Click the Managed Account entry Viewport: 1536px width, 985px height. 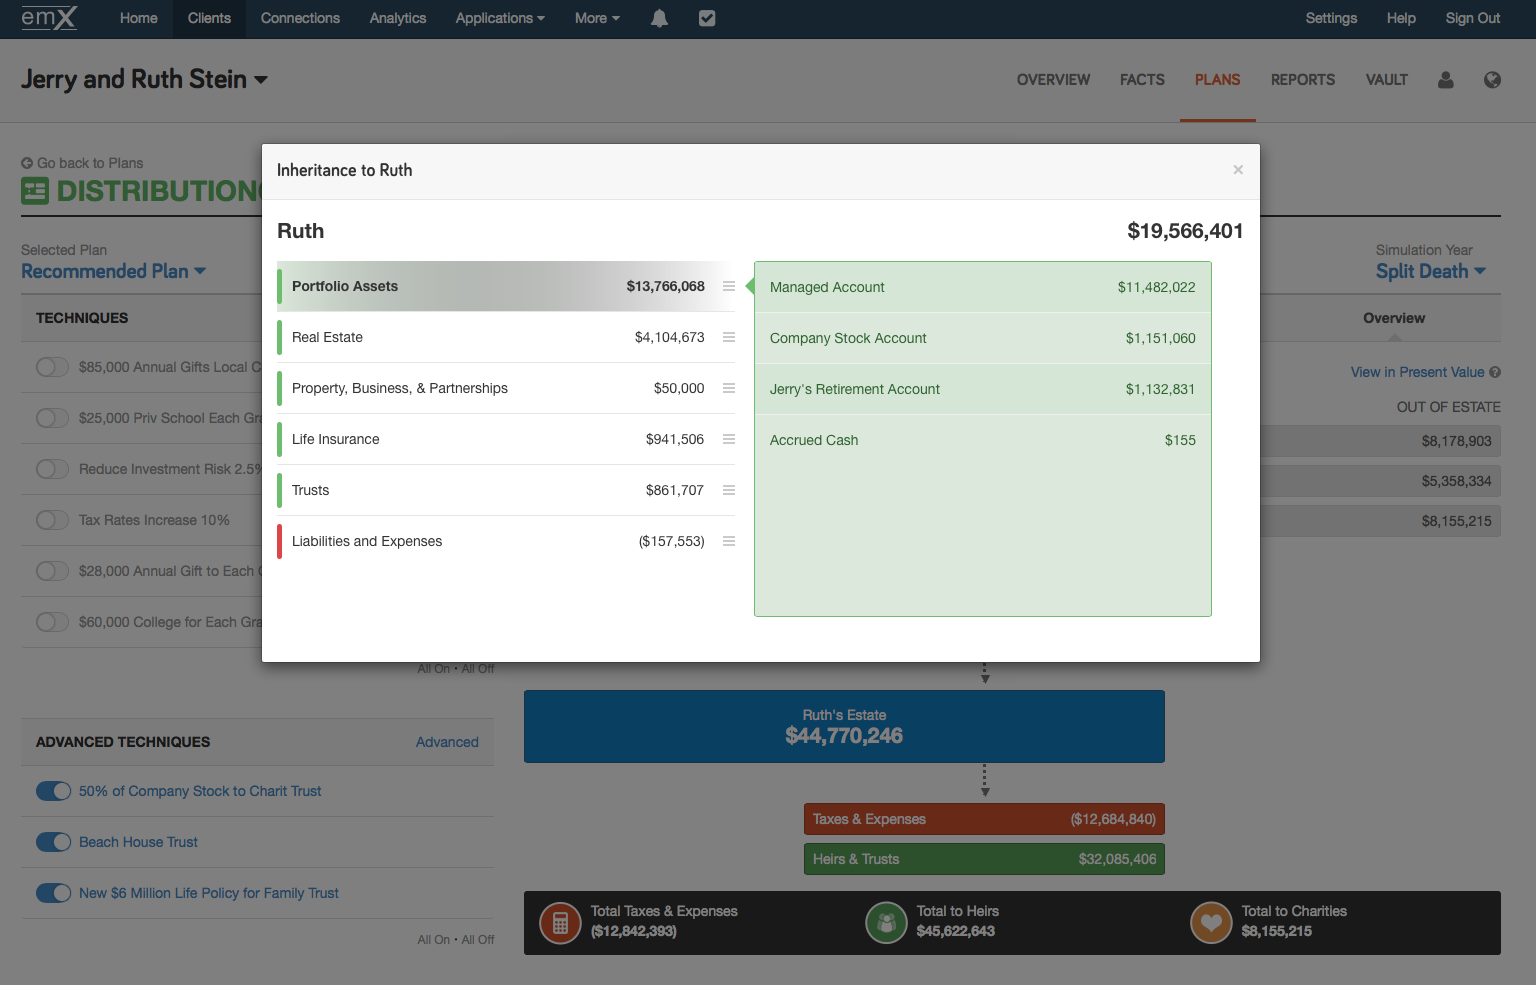tap(982, 287)
